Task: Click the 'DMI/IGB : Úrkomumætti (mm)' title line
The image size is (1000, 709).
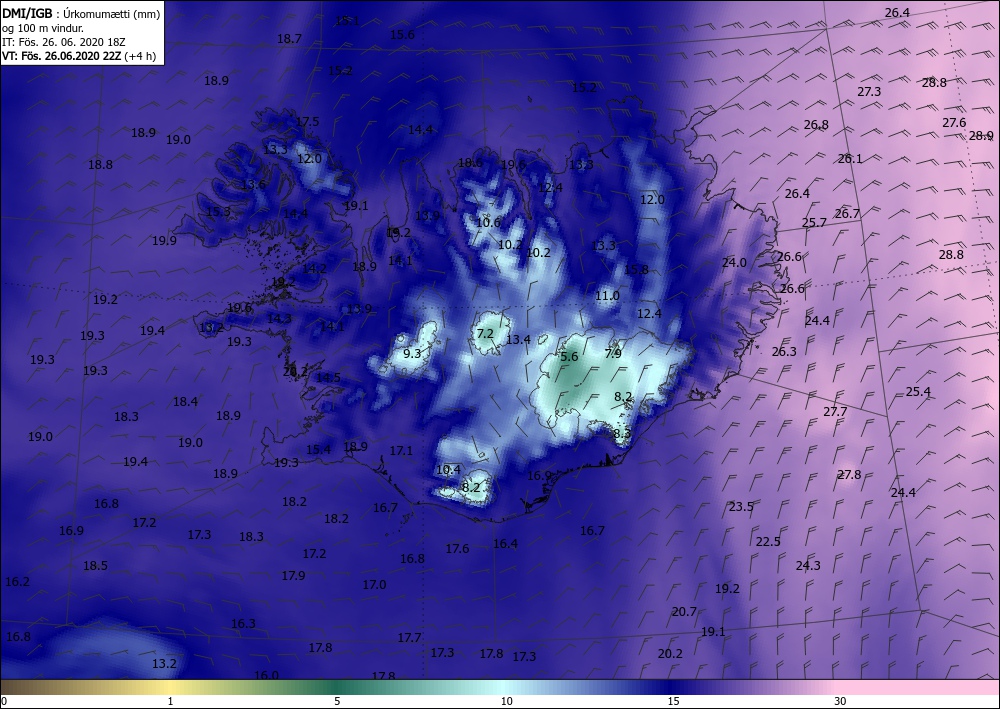Action: coord(82,13)
